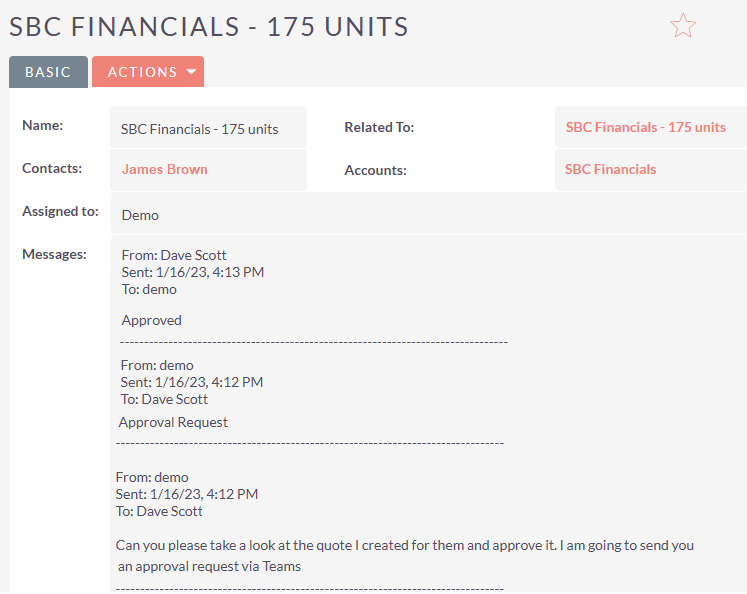747x594 pixels.
Task: Select the Assigned to Demo value
Action: 140,215
